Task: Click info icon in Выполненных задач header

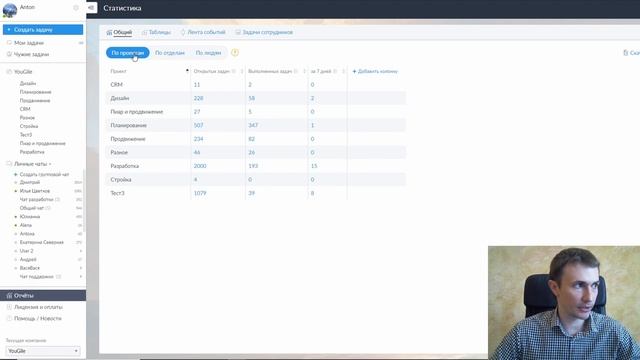Action: [296, 71]
